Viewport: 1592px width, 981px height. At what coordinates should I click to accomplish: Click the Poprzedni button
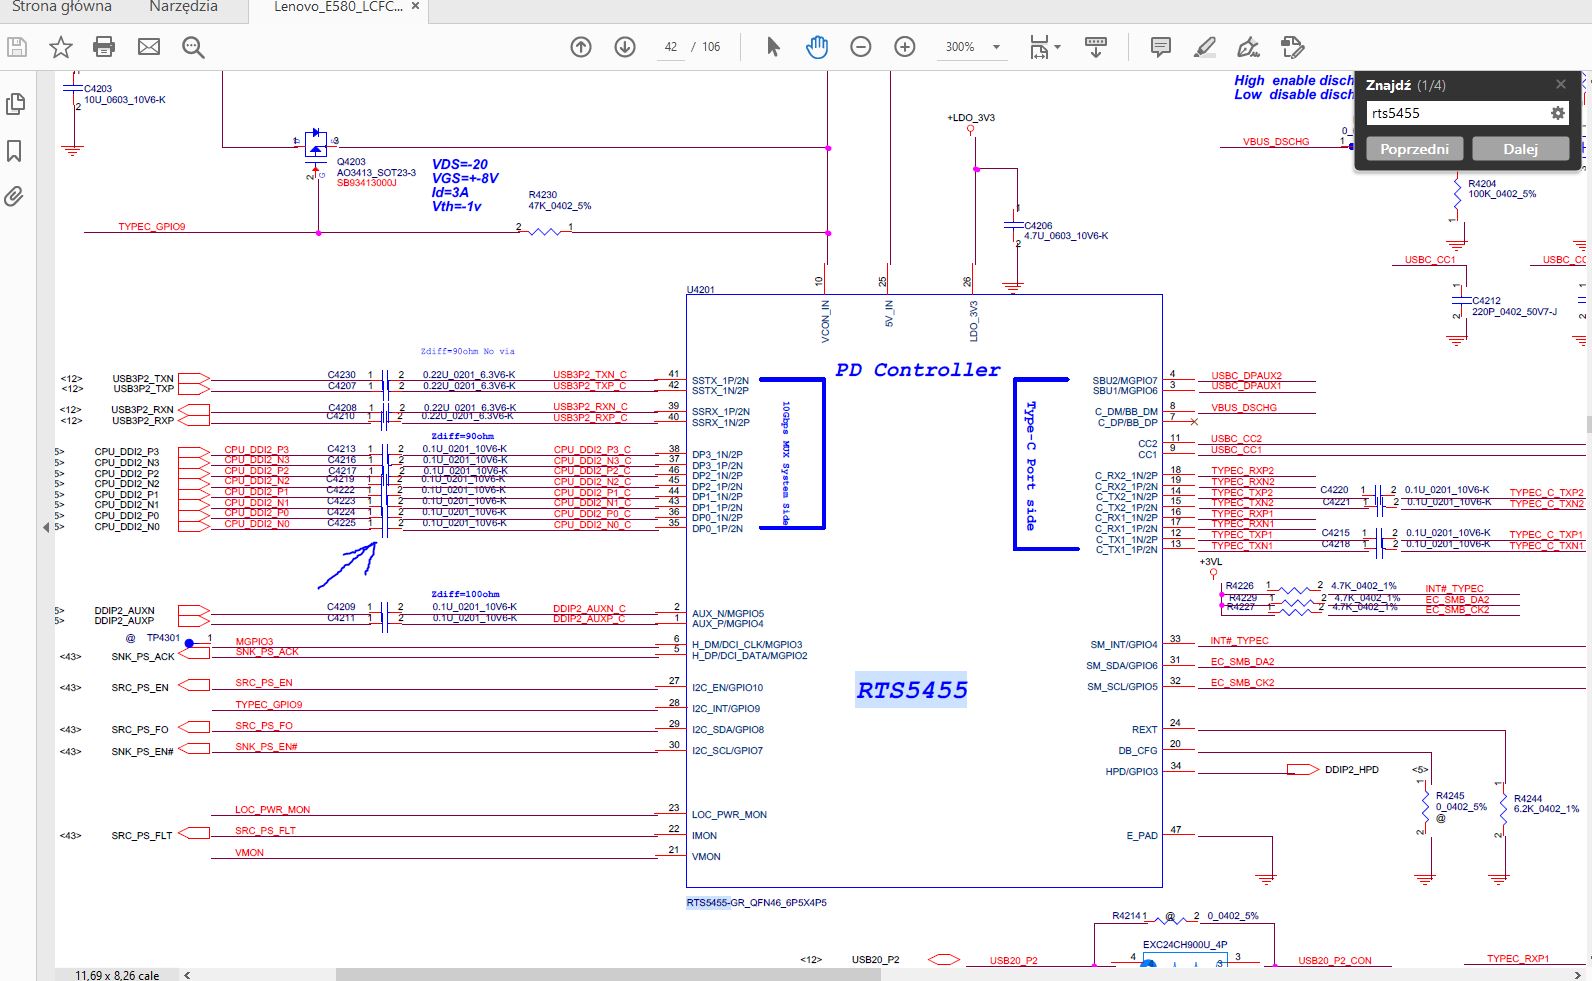(x=1414, y=149)
